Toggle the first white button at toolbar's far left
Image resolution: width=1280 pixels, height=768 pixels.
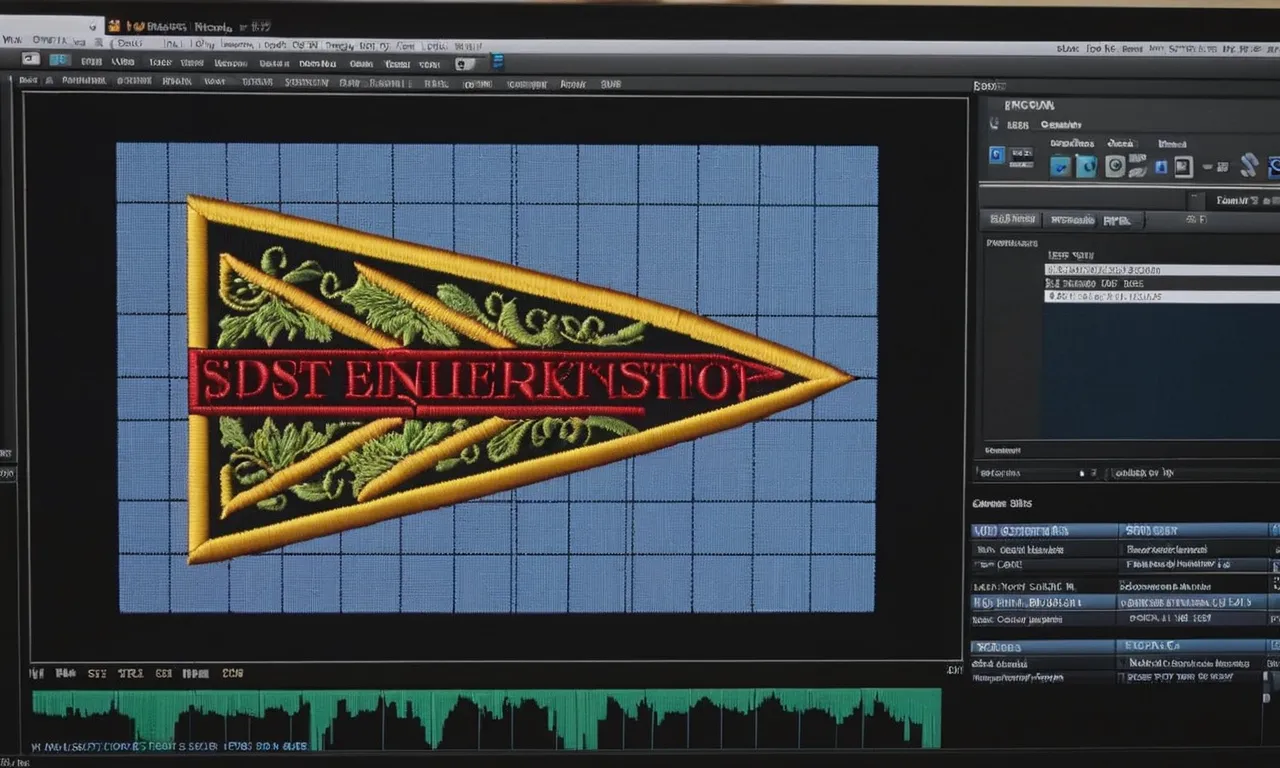coord(30,61)
